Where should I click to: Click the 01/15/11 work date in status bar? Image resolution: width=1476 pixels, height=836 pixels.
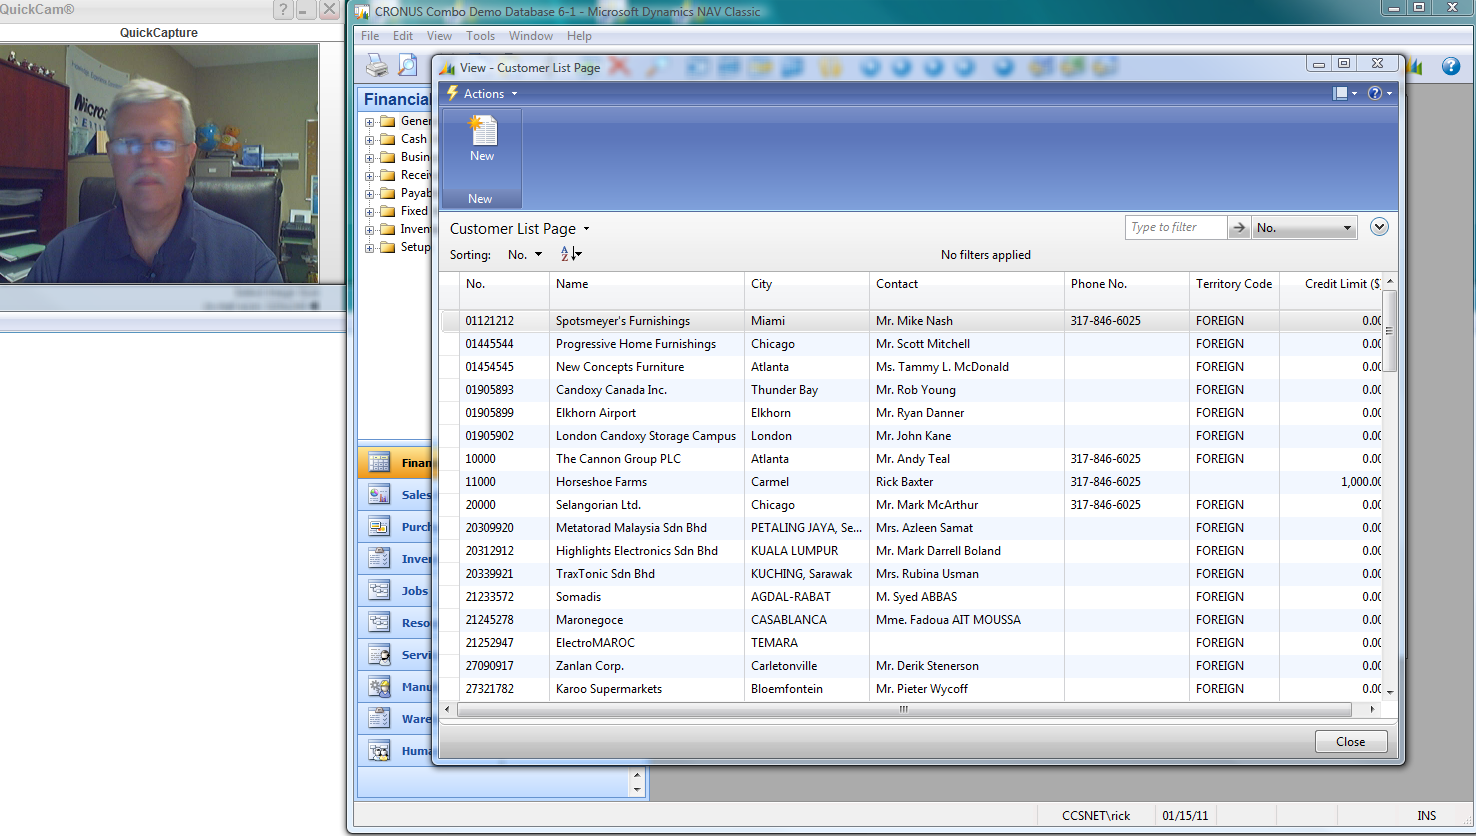click(x=1185, y=816)
